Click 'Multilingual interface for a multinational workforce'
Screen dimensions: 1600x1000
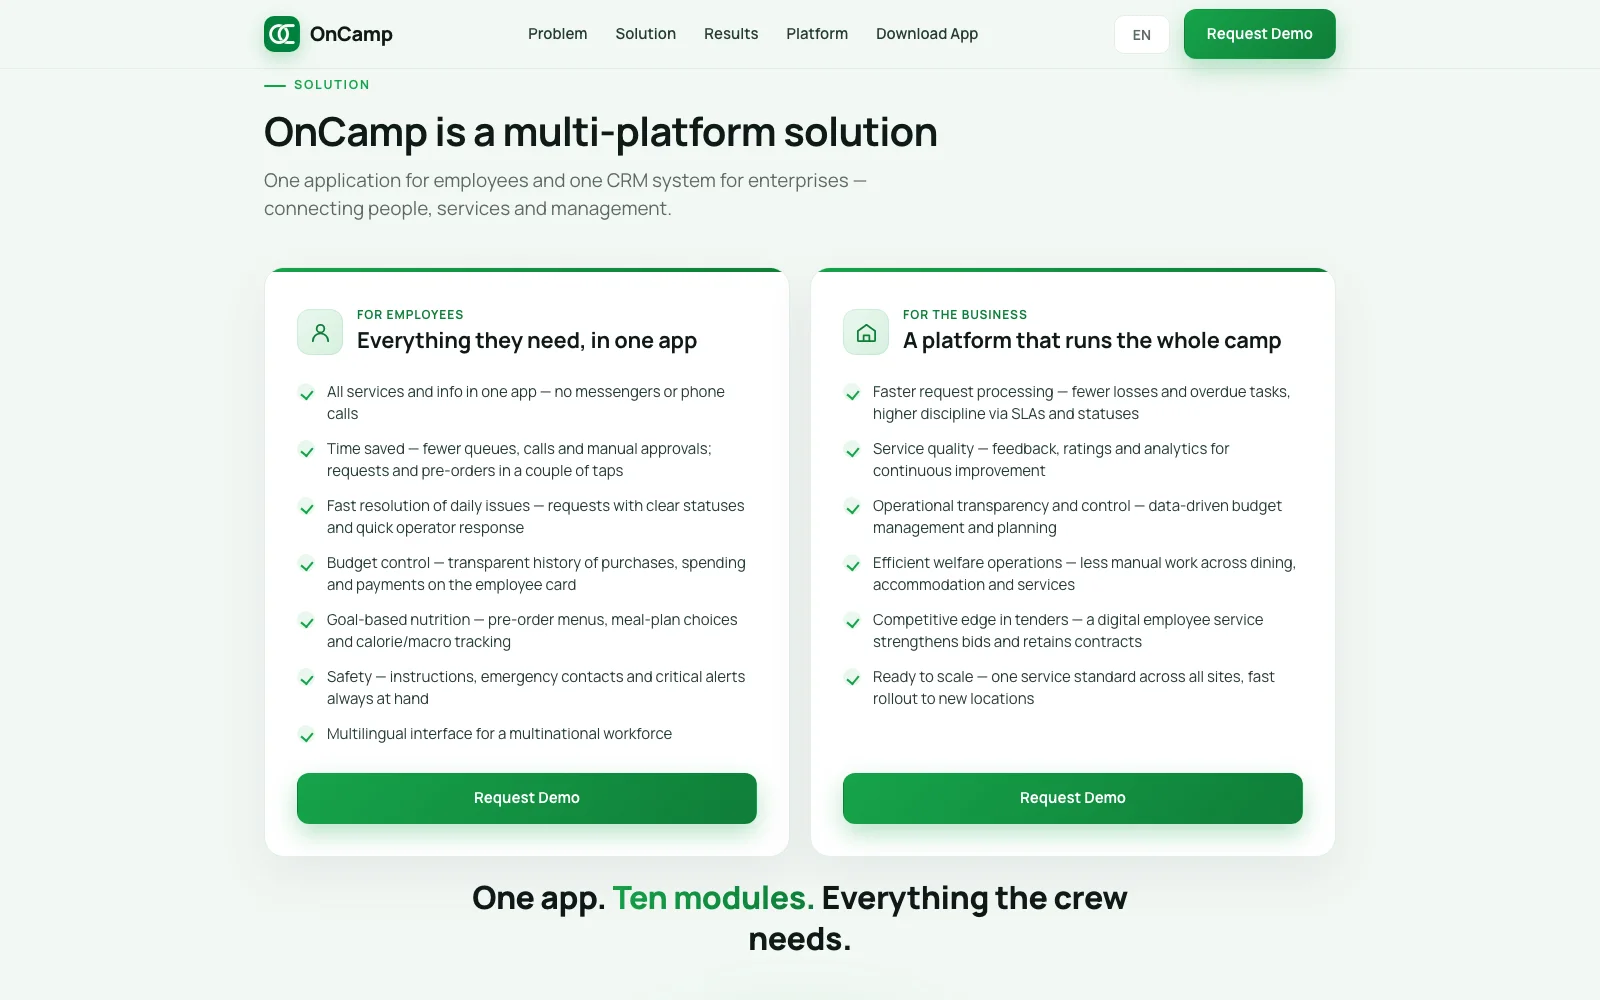(499, 734)
